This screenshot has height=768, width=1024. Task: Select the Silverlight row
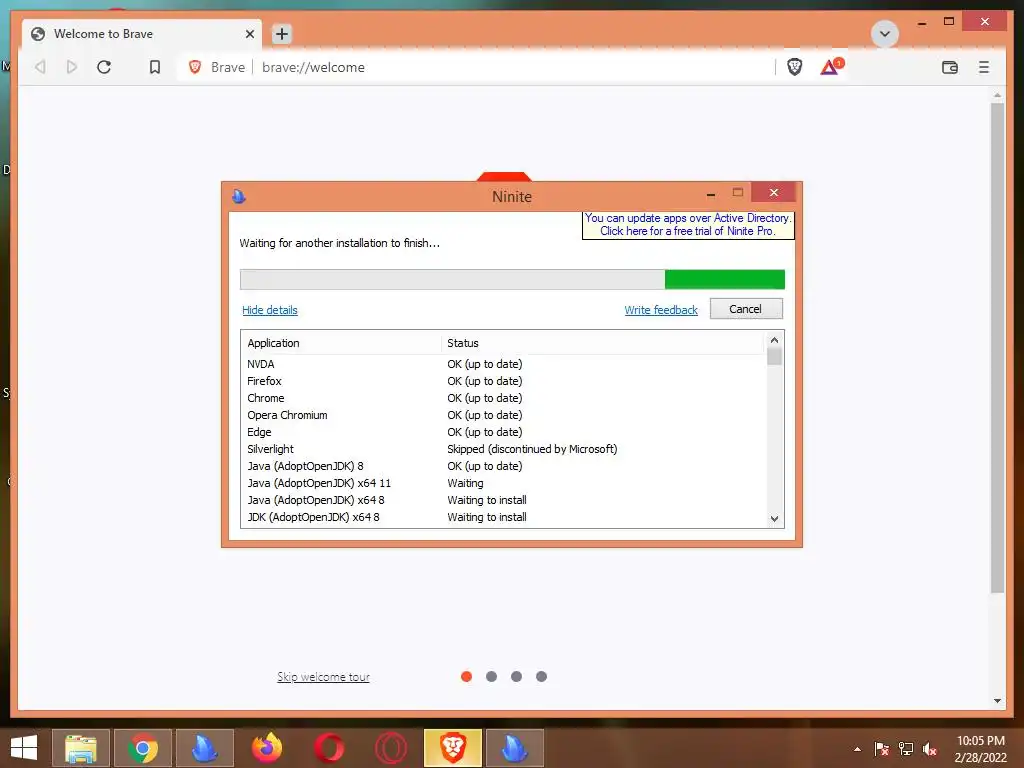tap(503, 449)
